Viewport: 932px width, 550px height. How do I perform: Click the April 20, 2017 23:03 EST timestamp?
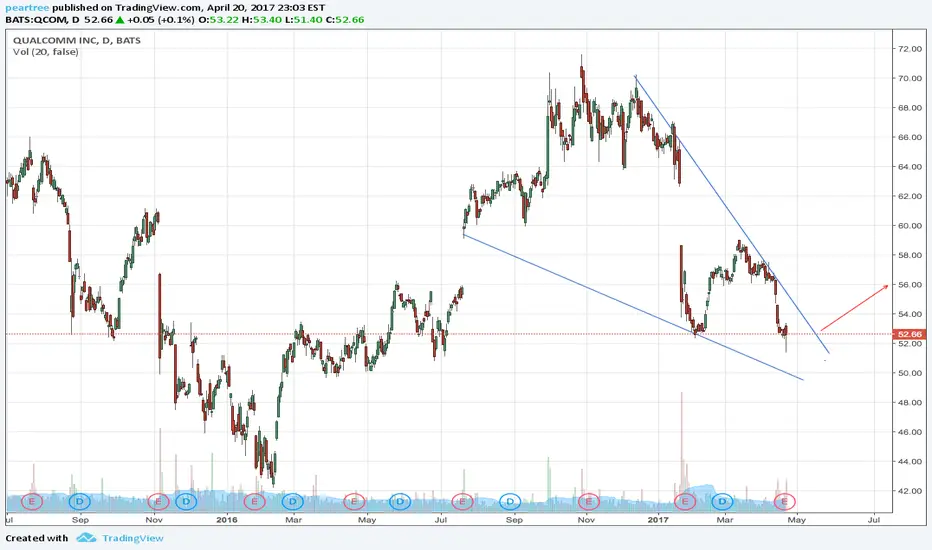pos(266,8)
